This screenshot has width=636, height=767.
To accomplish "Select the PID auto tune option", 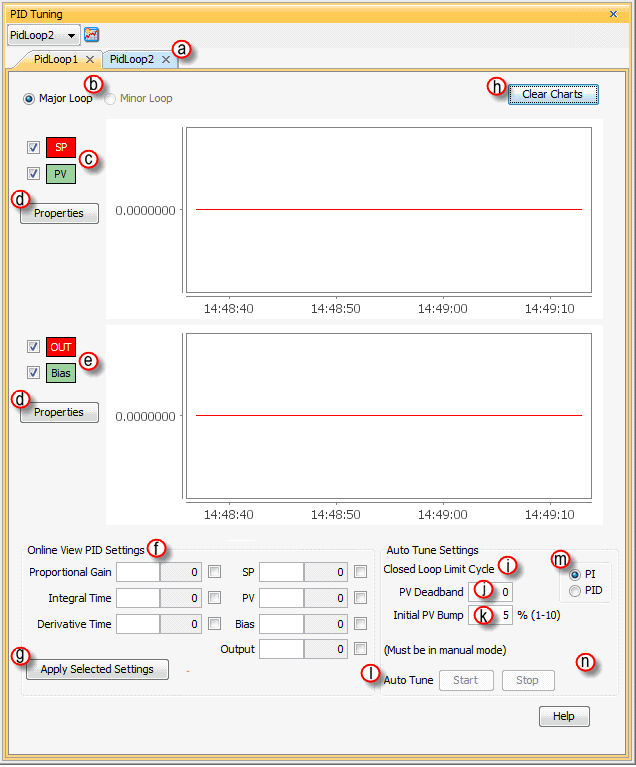I will (574, 591).
